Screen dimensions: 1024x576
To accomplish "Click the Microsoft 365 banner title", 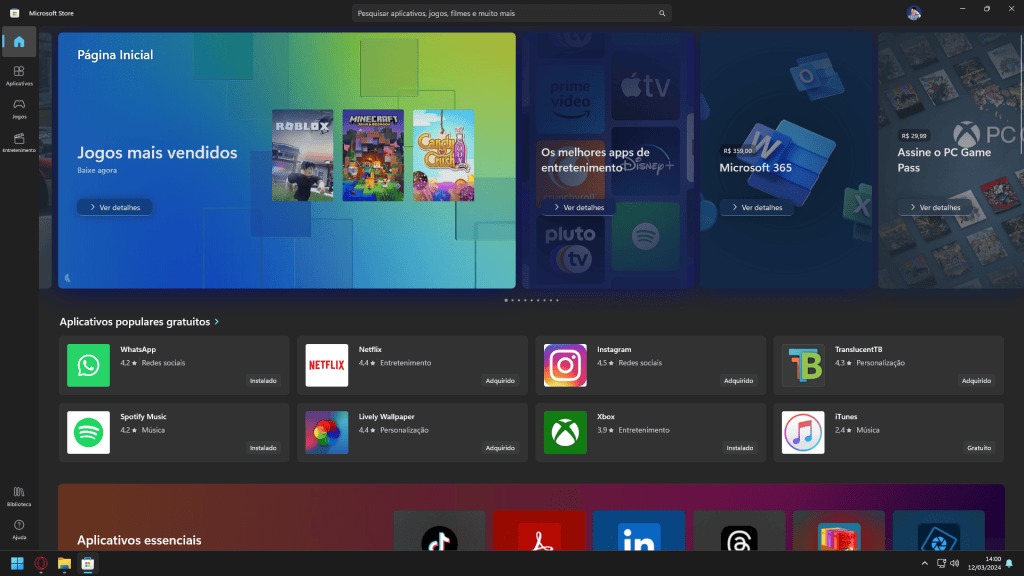I will point(755,168).
